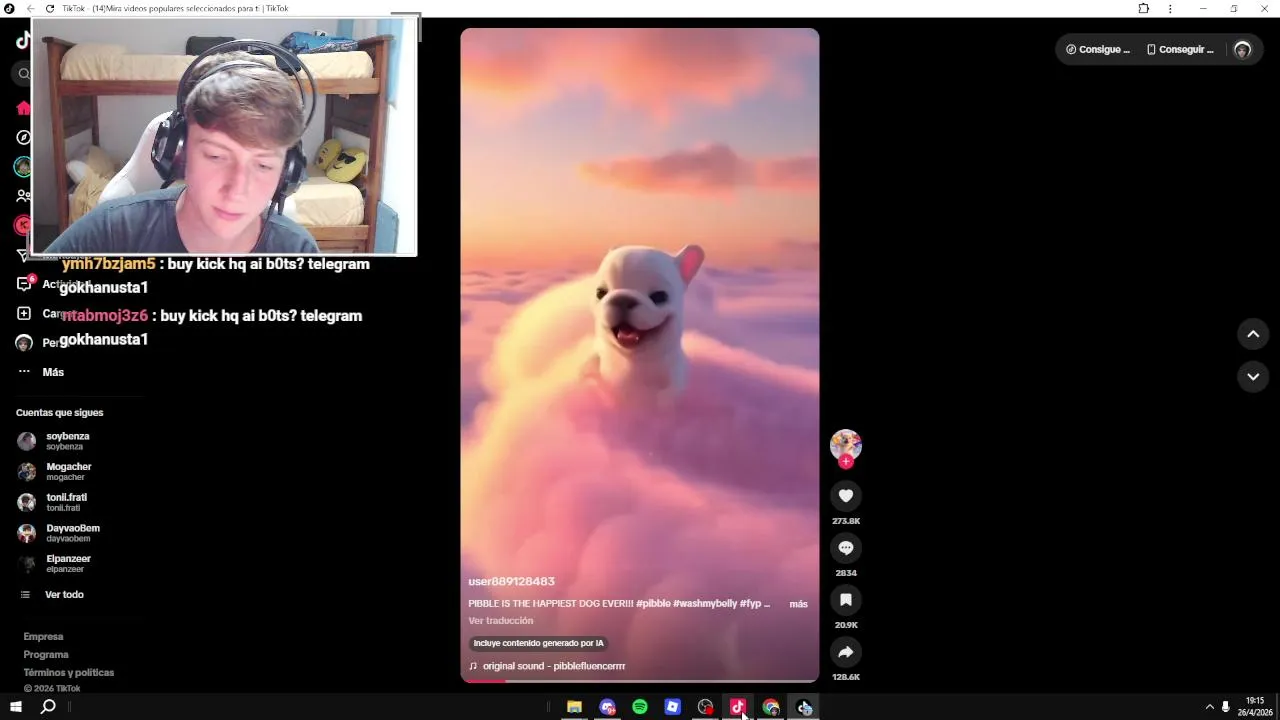Open the Activity inbox icon
The image size is (1280, 720).
tap(24, 284)
